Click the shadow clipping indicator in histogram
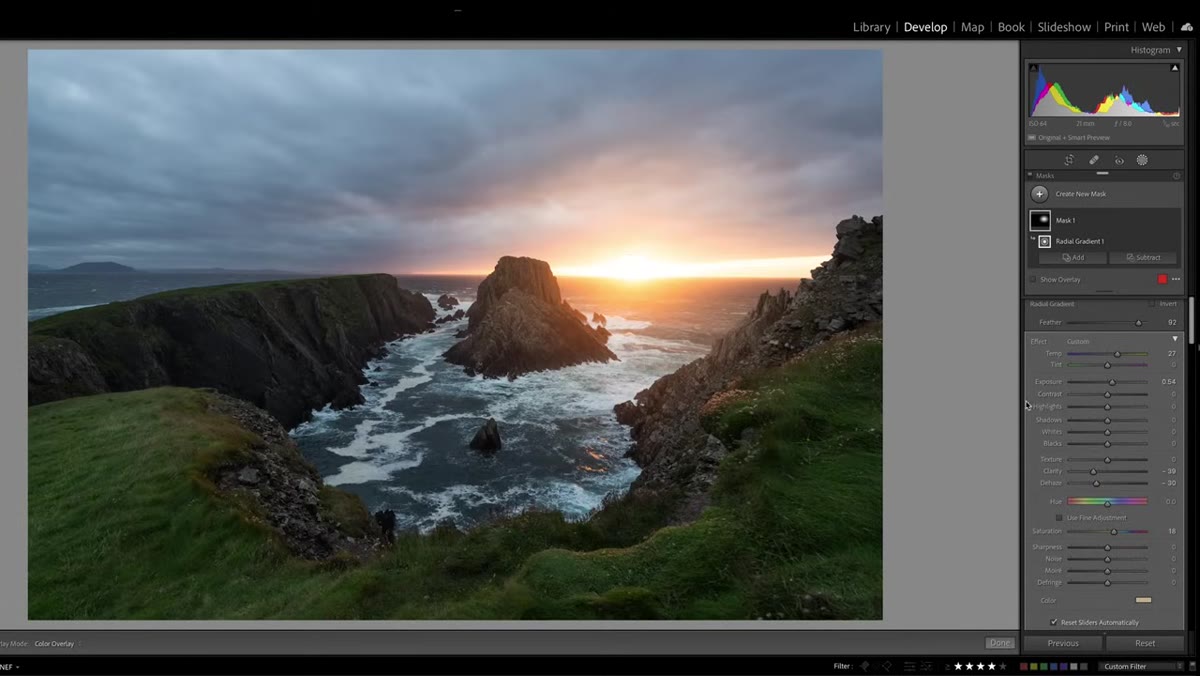This screenshot has height=676, width=1200. coord(1034,68)
